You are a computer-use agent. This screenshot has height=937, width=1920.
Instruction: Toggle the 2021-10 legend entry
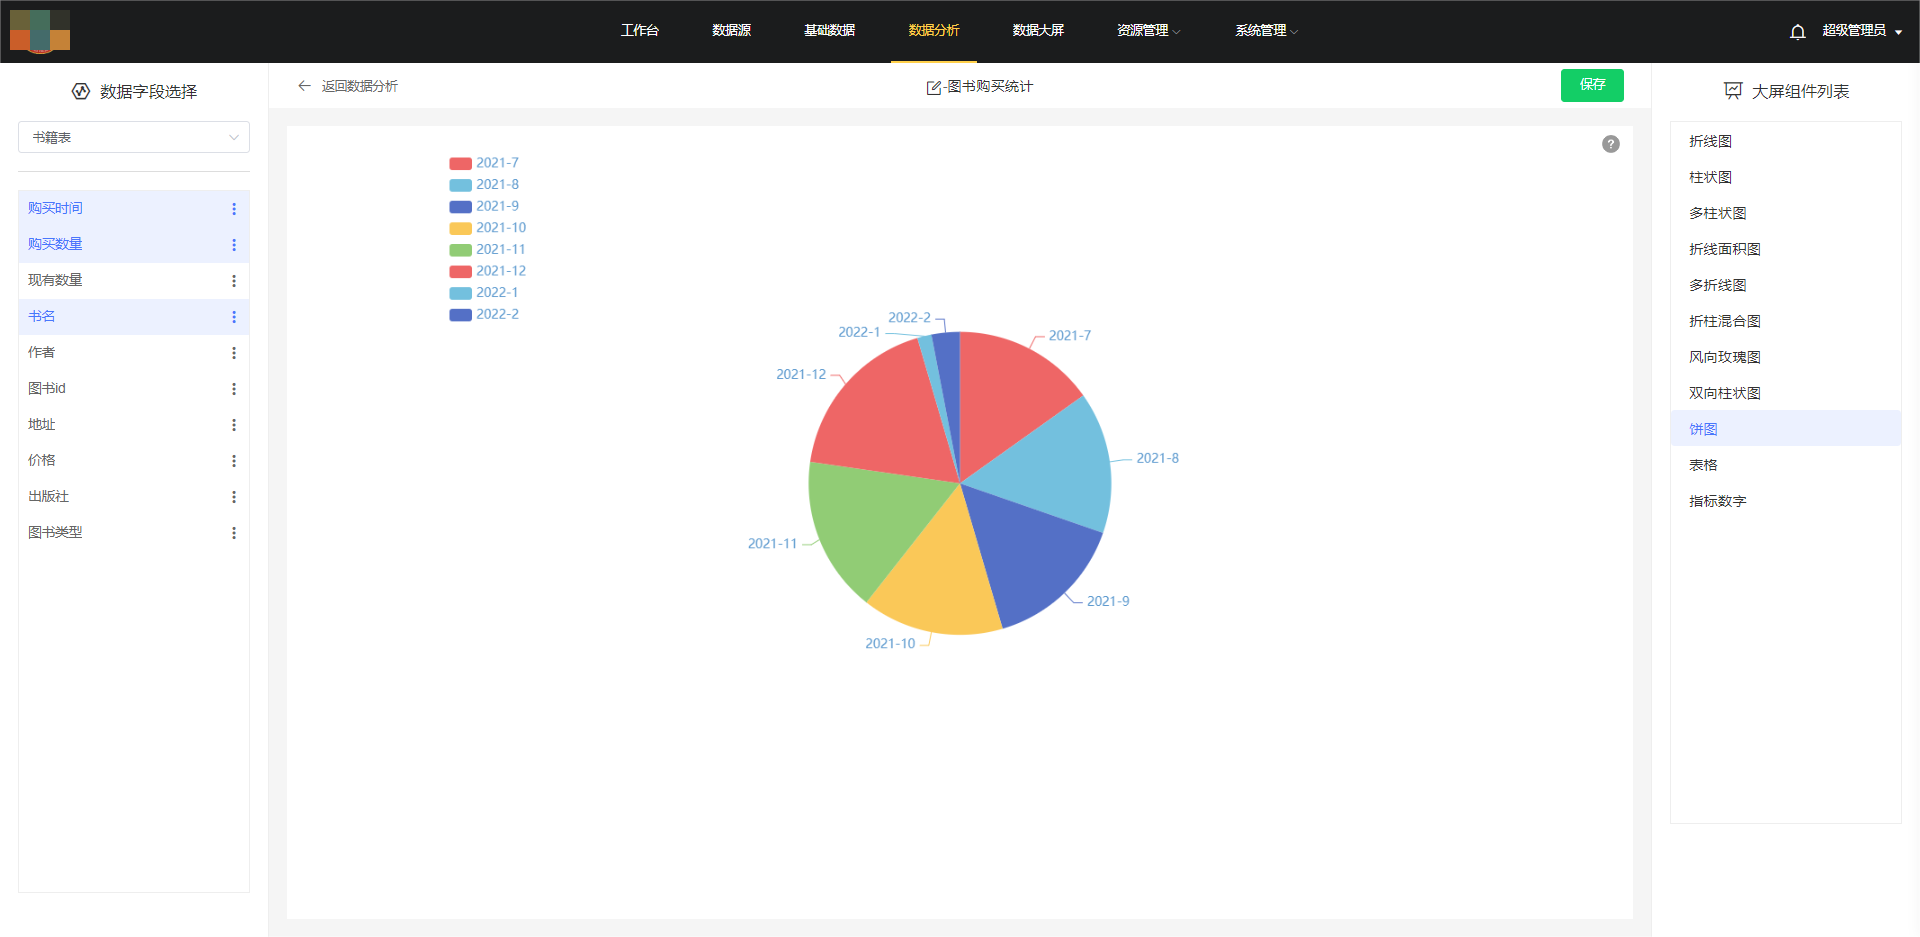tap(488, 228)
